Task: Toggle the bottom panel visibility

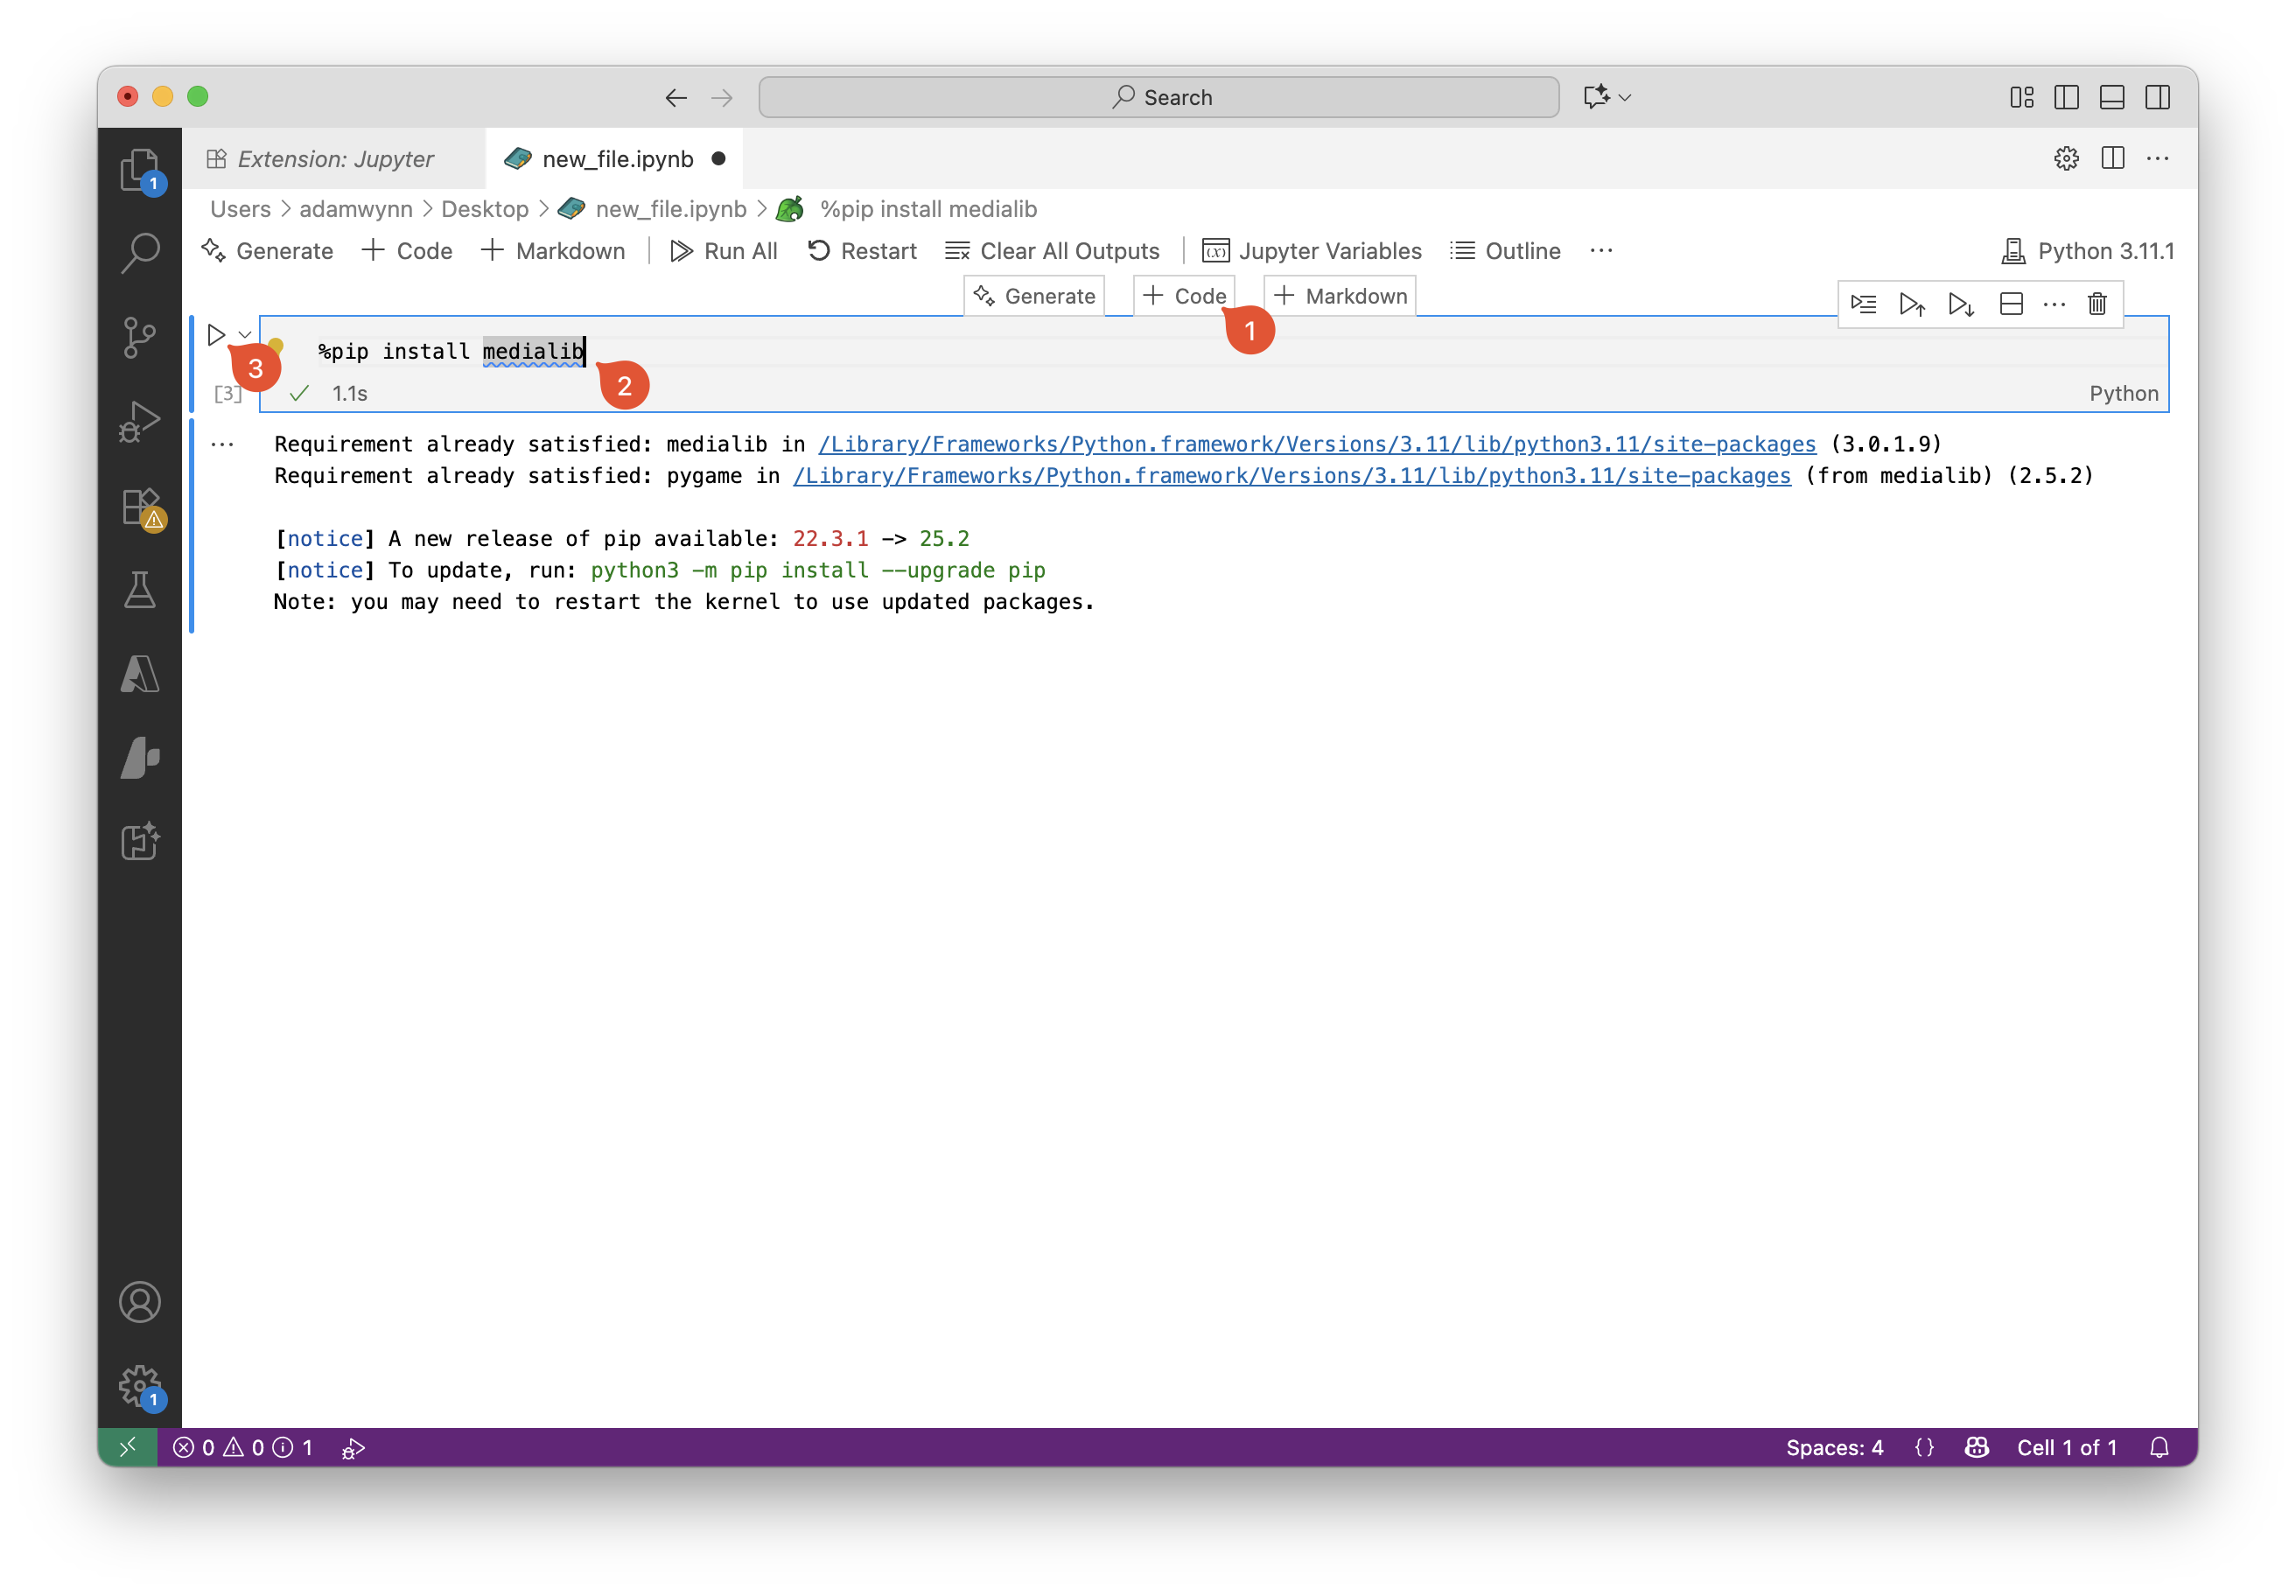Action: (x=2112, y=97)
